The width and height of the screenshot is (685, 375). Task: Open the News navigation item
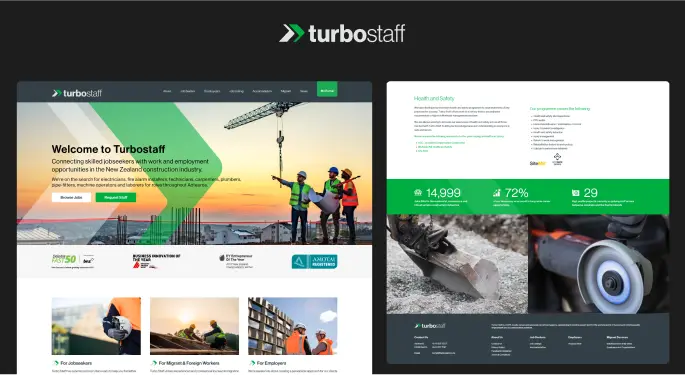tap(304, 91)
